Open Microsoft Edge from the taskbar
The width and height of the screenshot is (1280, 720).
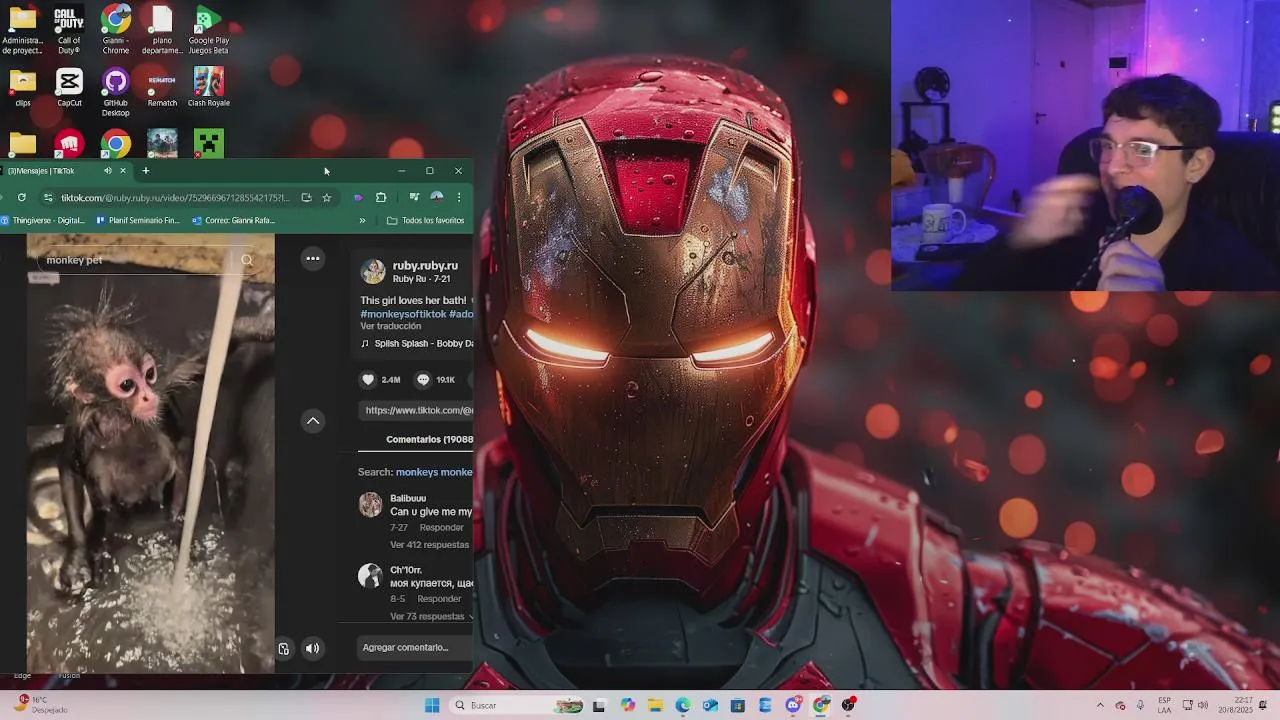click(x=682, y=705)
